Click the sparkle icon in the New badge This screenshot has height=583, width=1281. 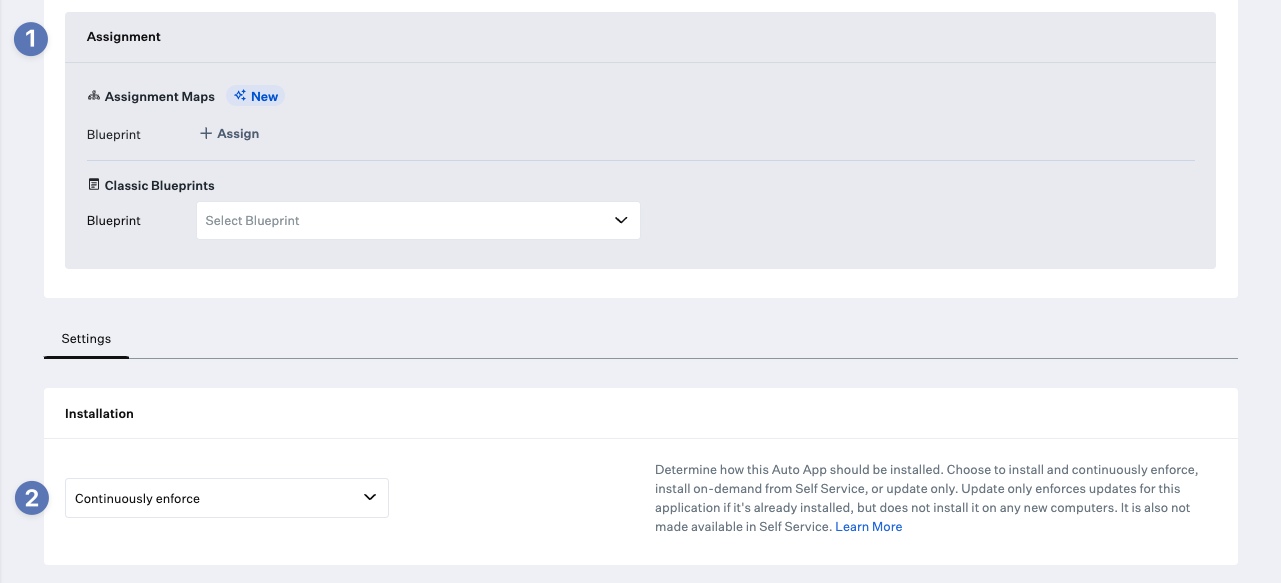click(240, 97)
